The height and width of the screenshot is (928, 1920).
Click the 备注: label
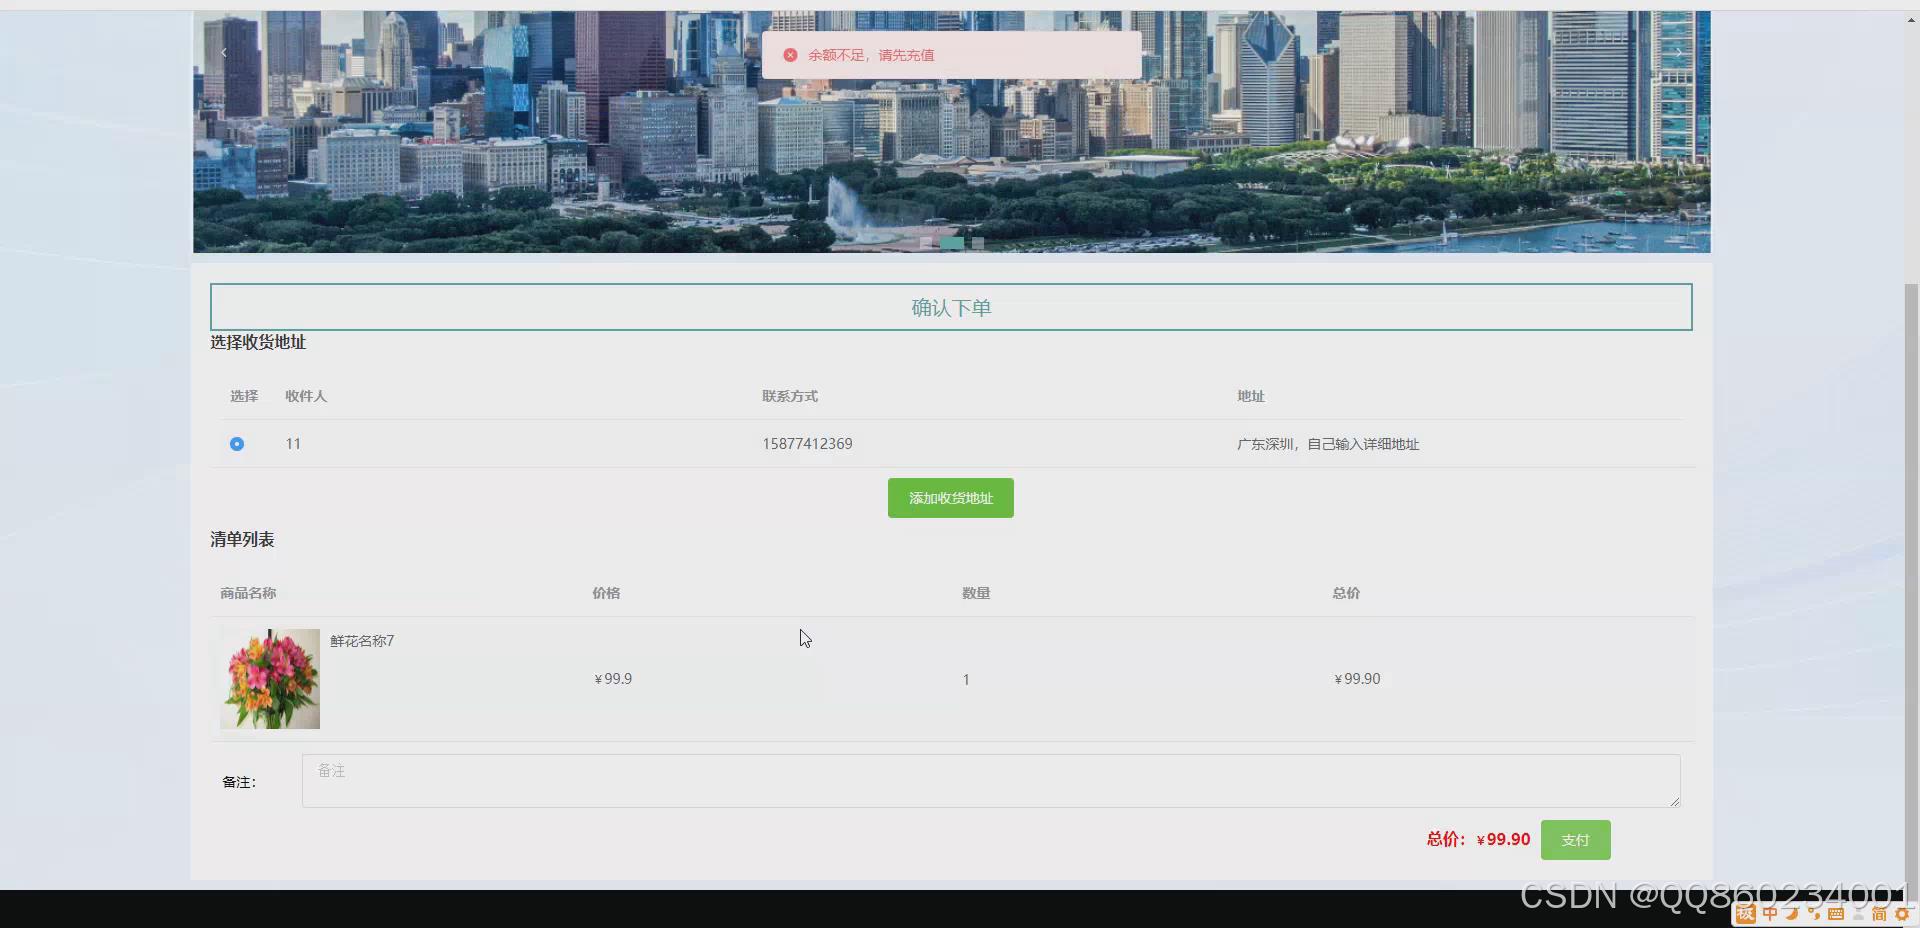(239, 782)
